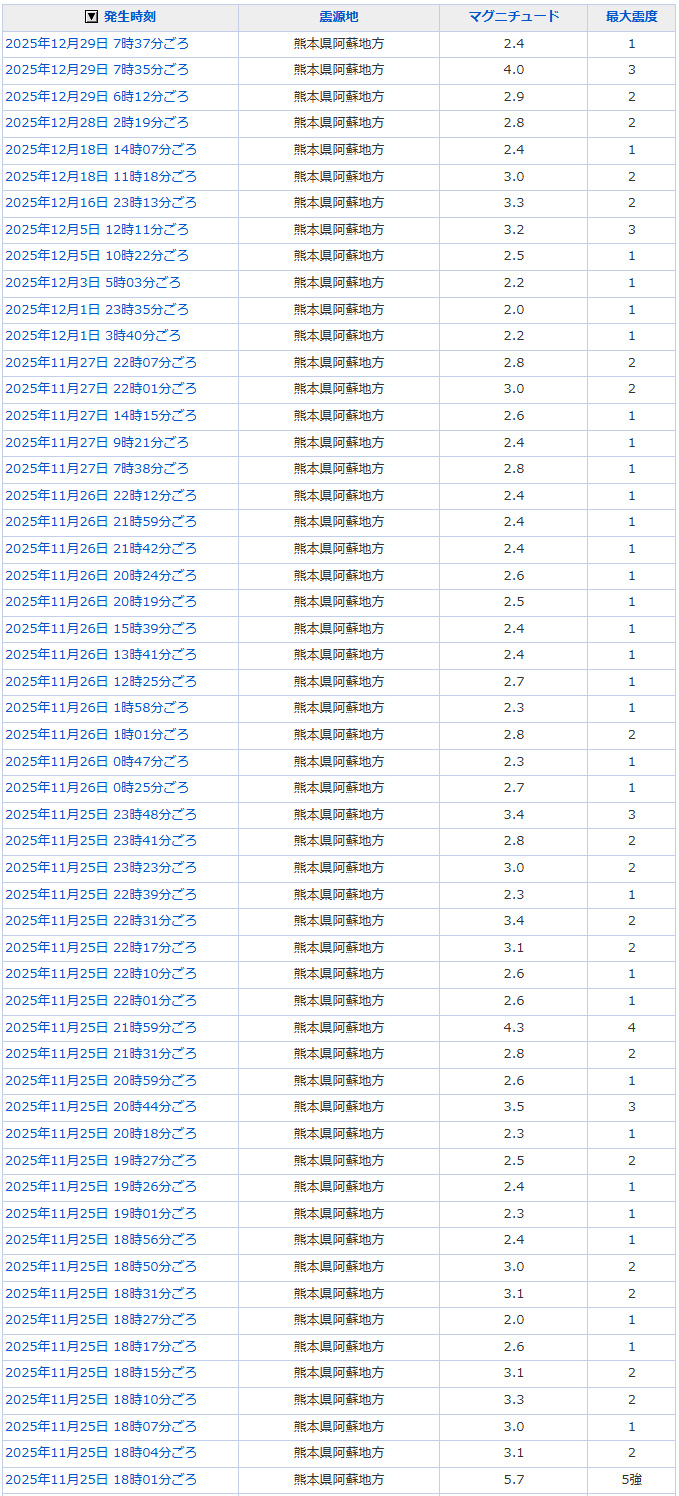Open the 2025年11月25日 23時48分ごろ earthquake entry
The height and width of the screenshot is (1496, 679).
click(x=100, y=814)
